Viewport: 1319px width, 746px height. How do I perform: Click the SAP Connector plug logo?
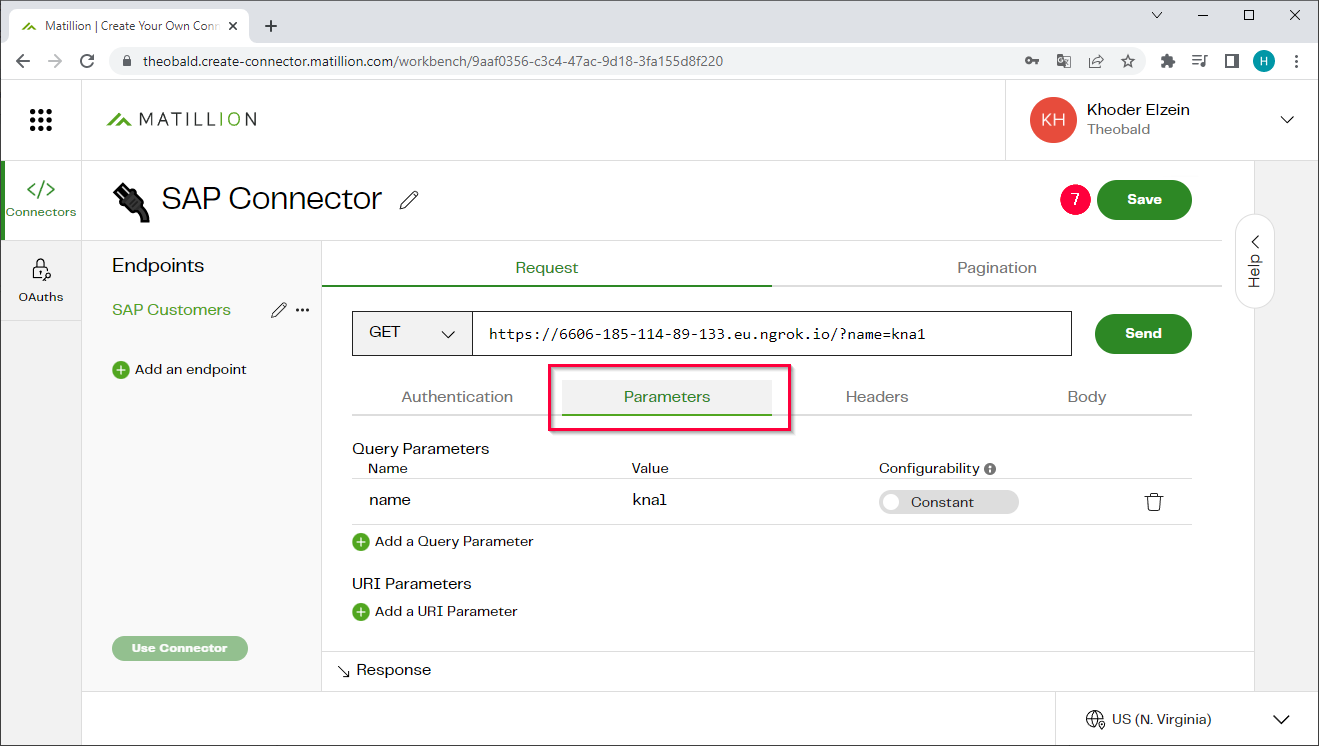click(x=132, y=201)
